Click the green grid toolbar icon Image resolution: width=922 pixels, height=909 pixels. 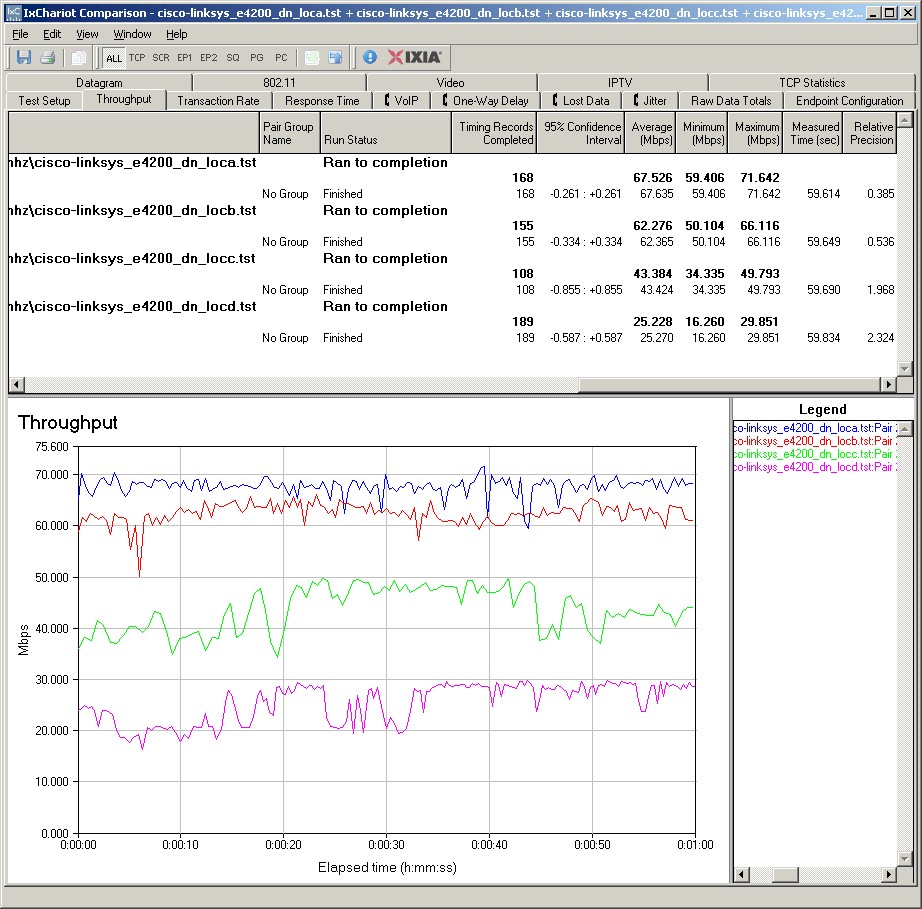(x=312, y=58)
